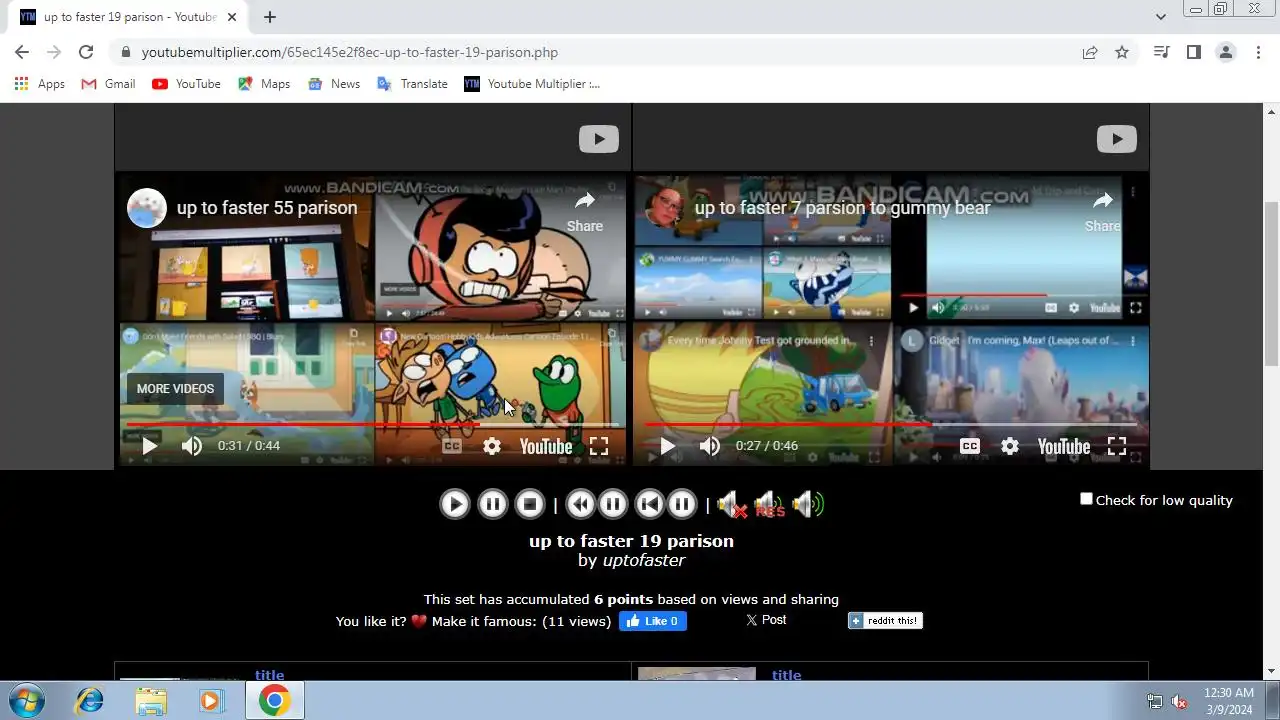Open Windows Start button
Image resolution: width=1280 pixels, height=720 pixels.
click(x=26, y=701)
